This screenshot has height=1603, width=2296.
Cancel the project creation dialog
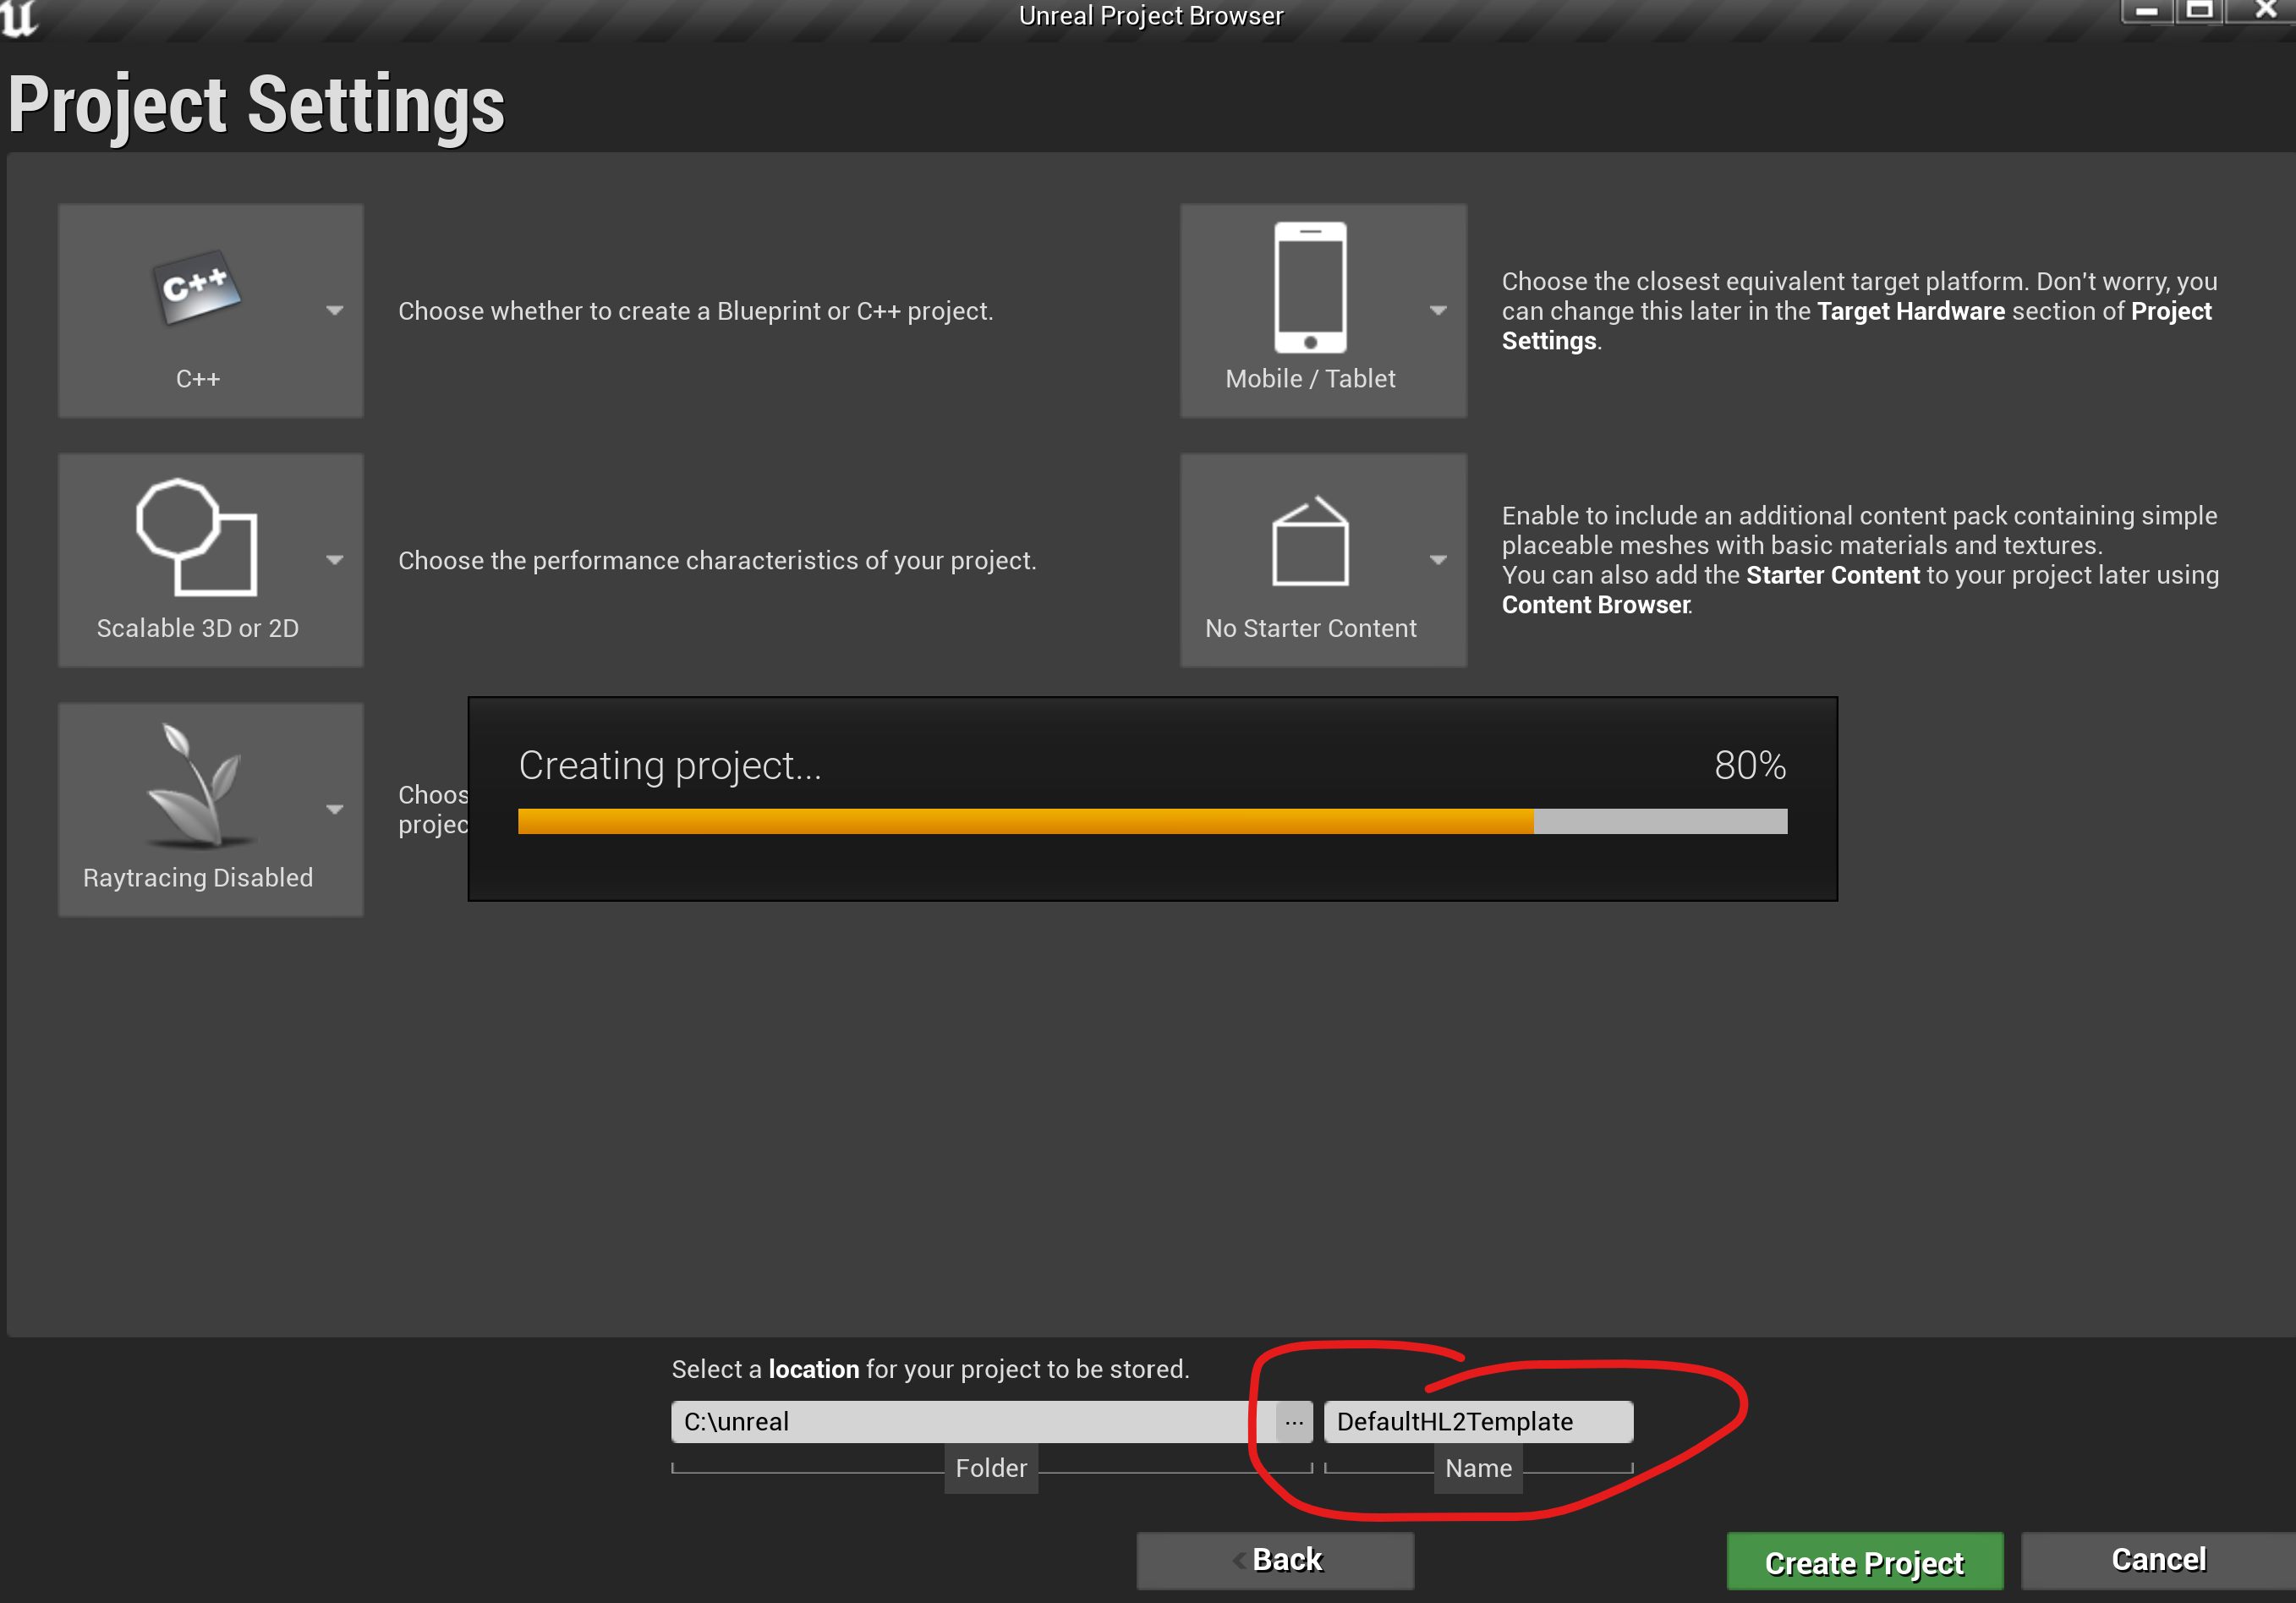[2158, 1560]
